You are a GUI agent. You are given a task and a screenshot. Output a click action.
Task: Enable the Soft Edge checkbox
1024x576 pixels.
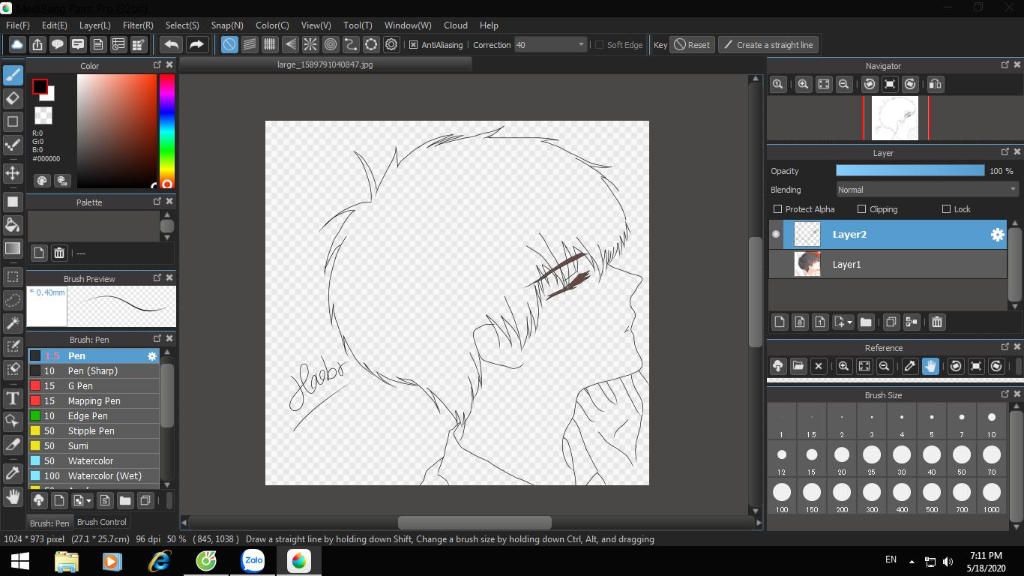point(599,44)
